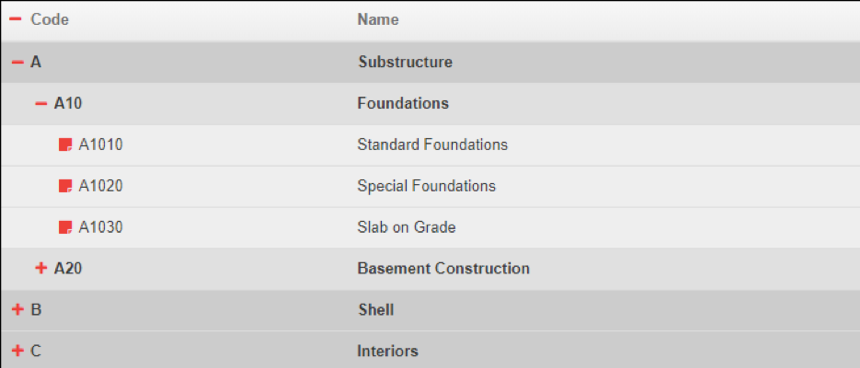
Task: Collapse the A Substructure group
Action: coord(18,62)
